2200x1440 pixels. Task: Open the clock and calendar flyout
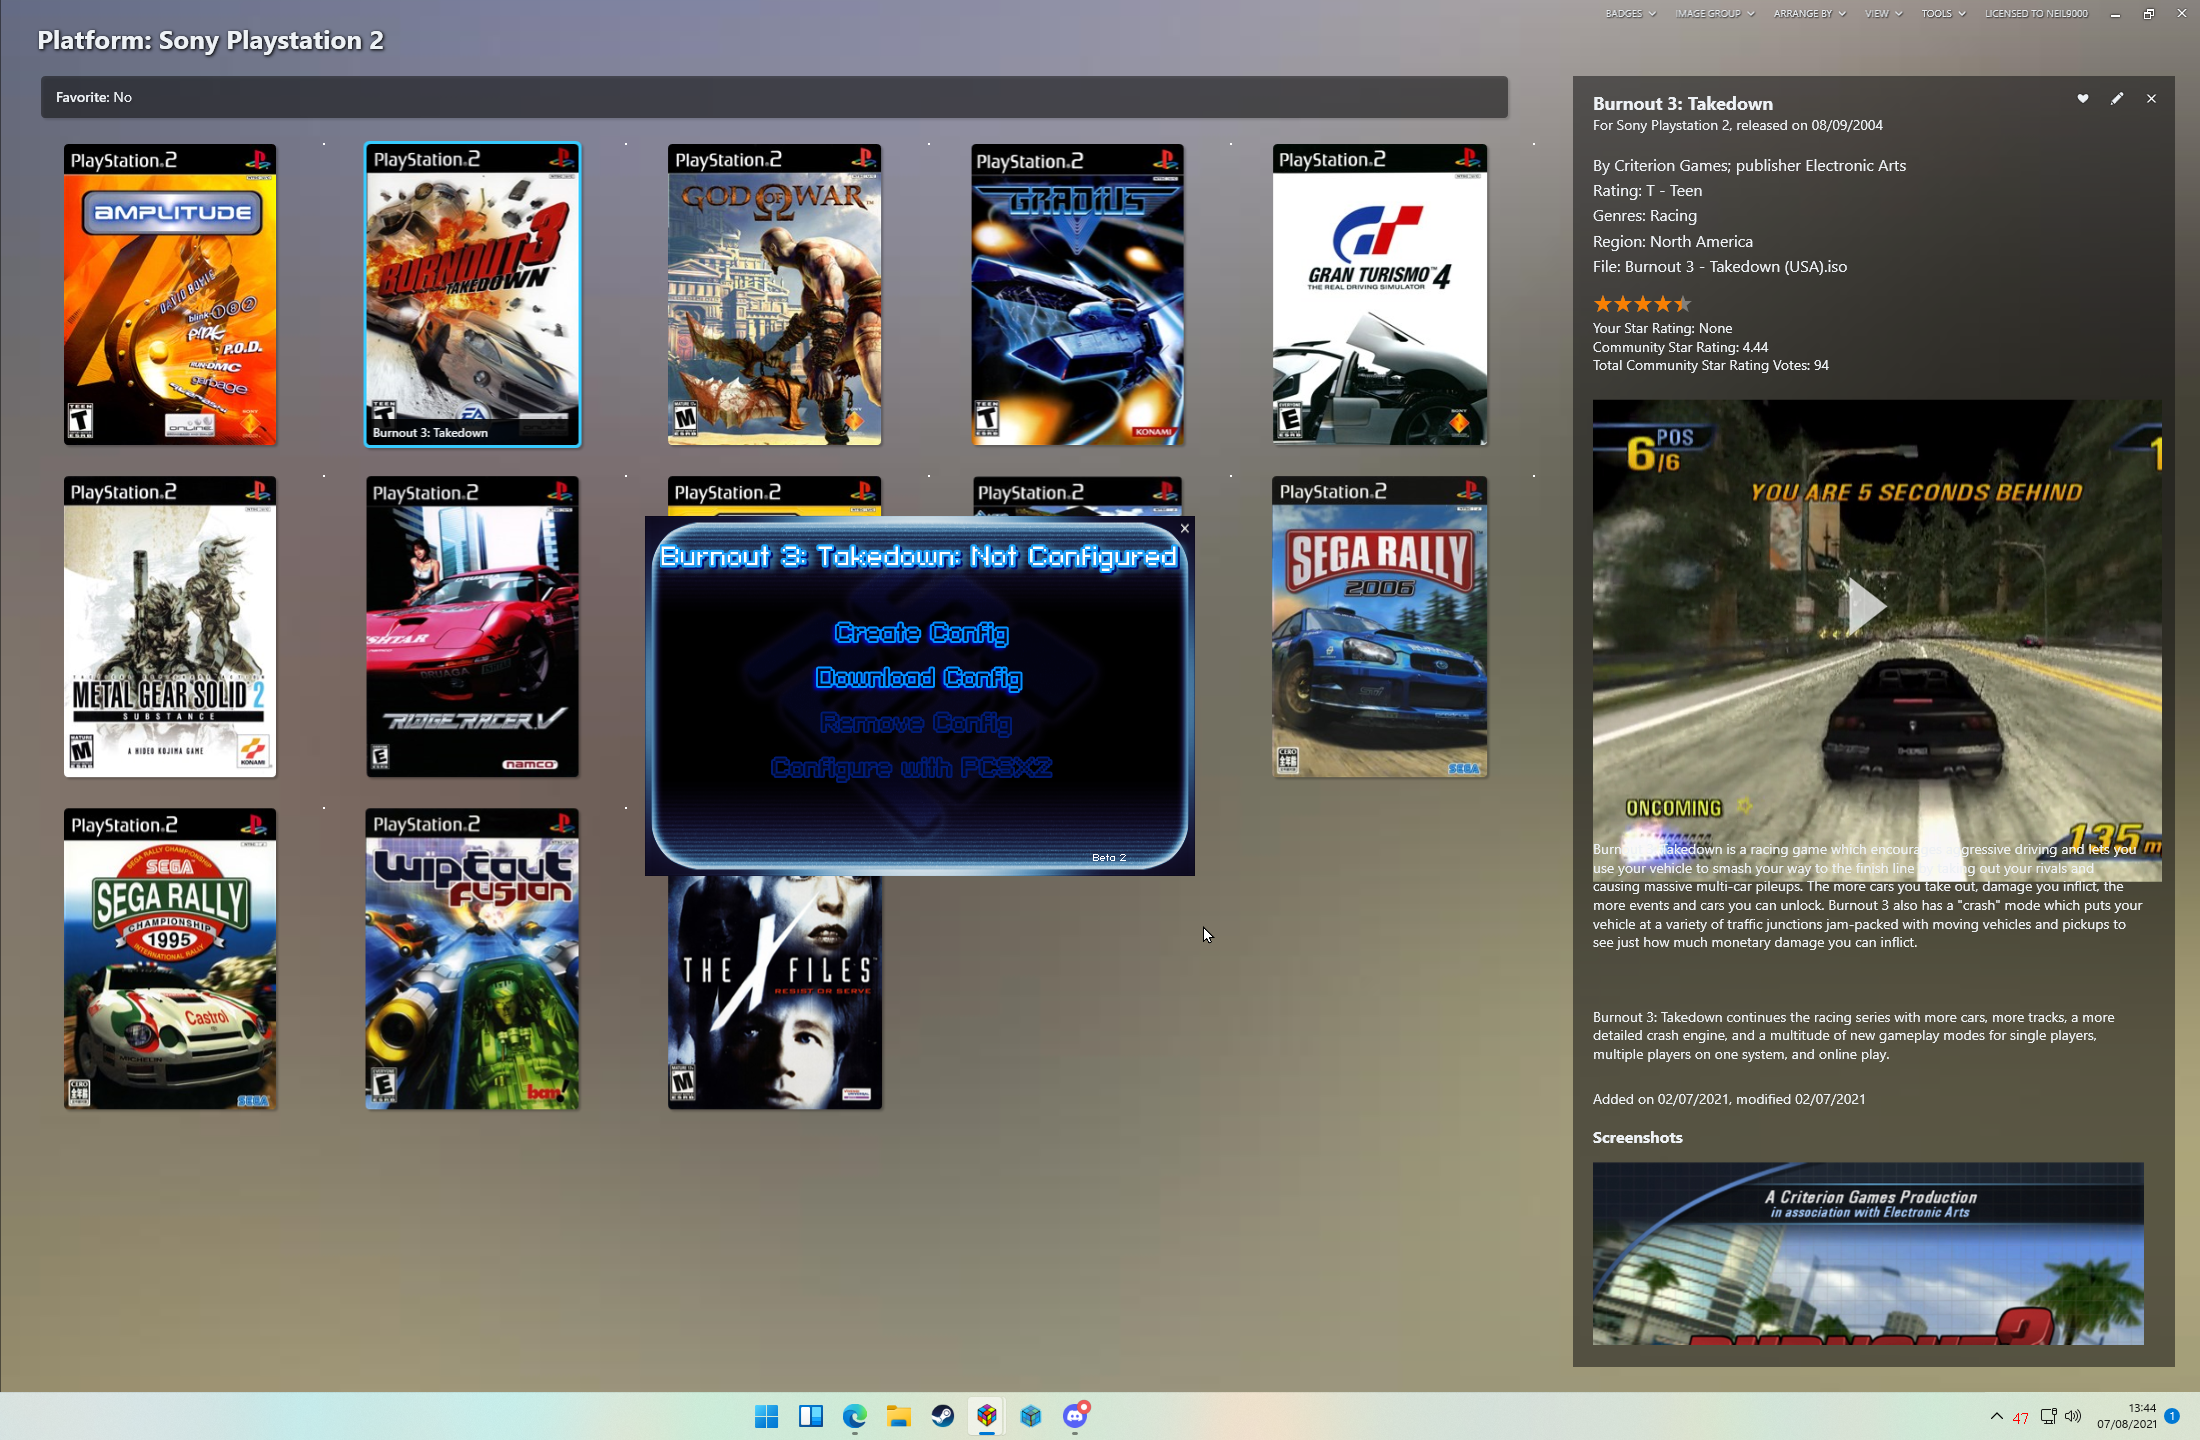coord(2127,1416)
